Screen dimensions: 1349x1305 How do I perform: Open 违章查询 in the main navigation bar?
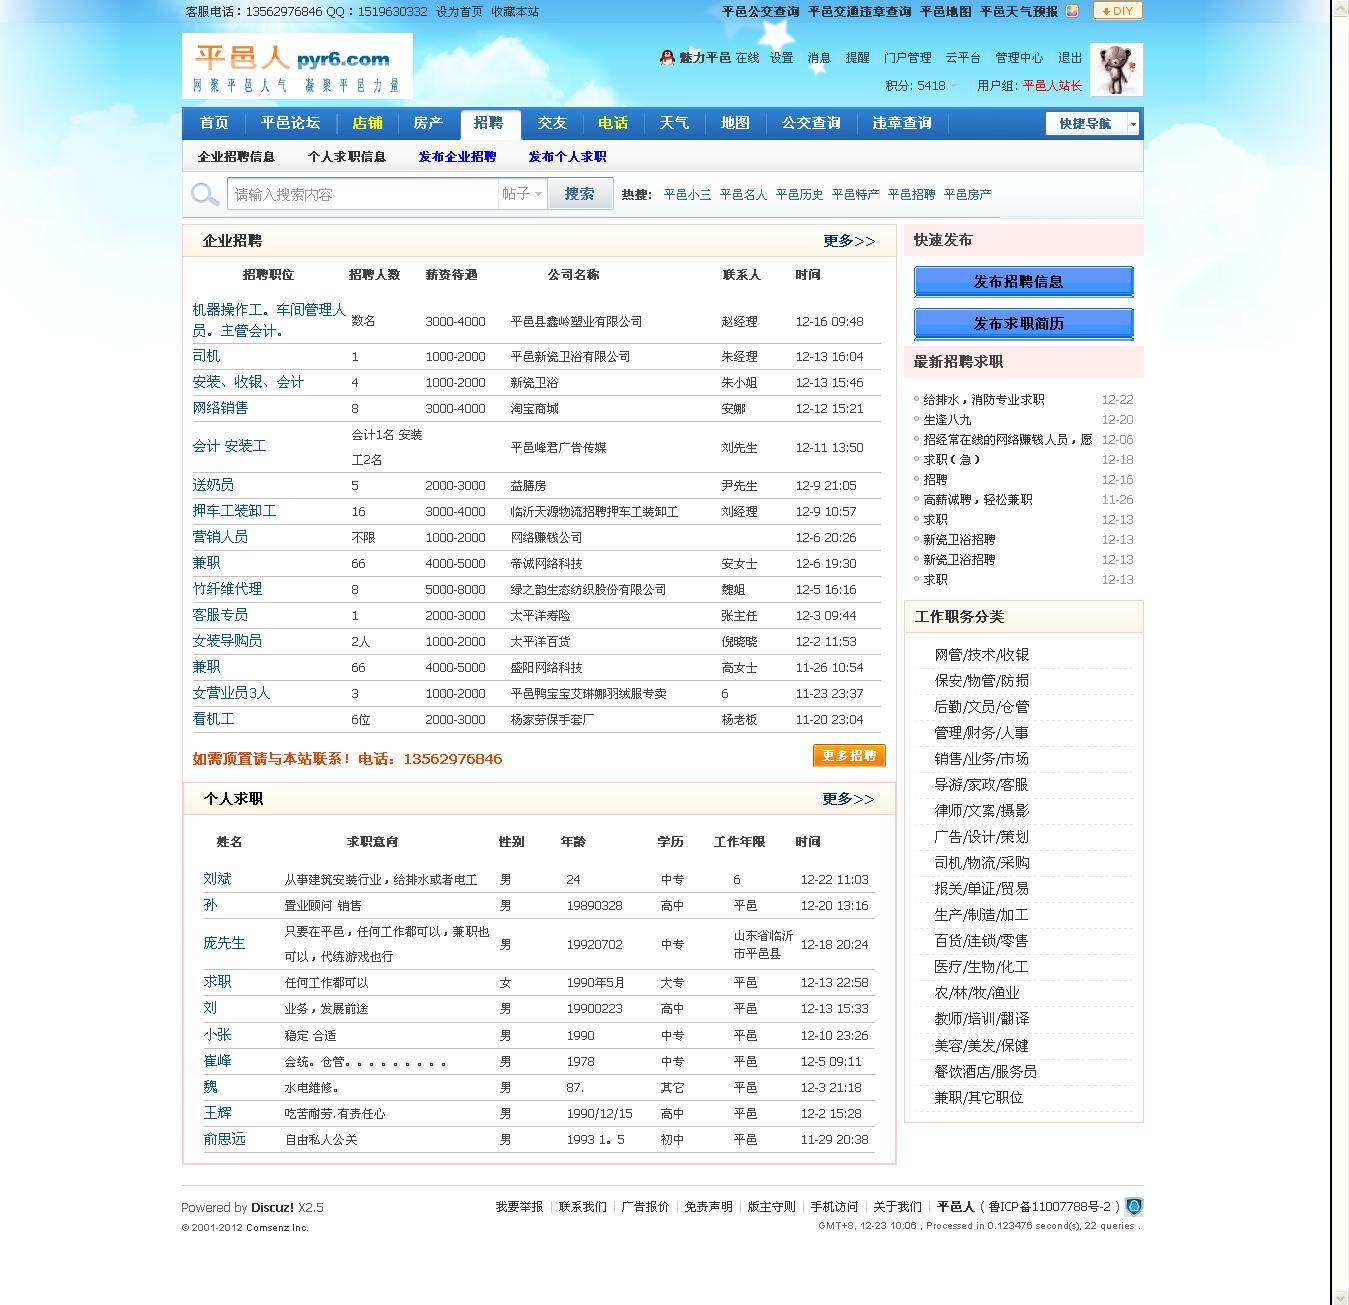point(902,123)
